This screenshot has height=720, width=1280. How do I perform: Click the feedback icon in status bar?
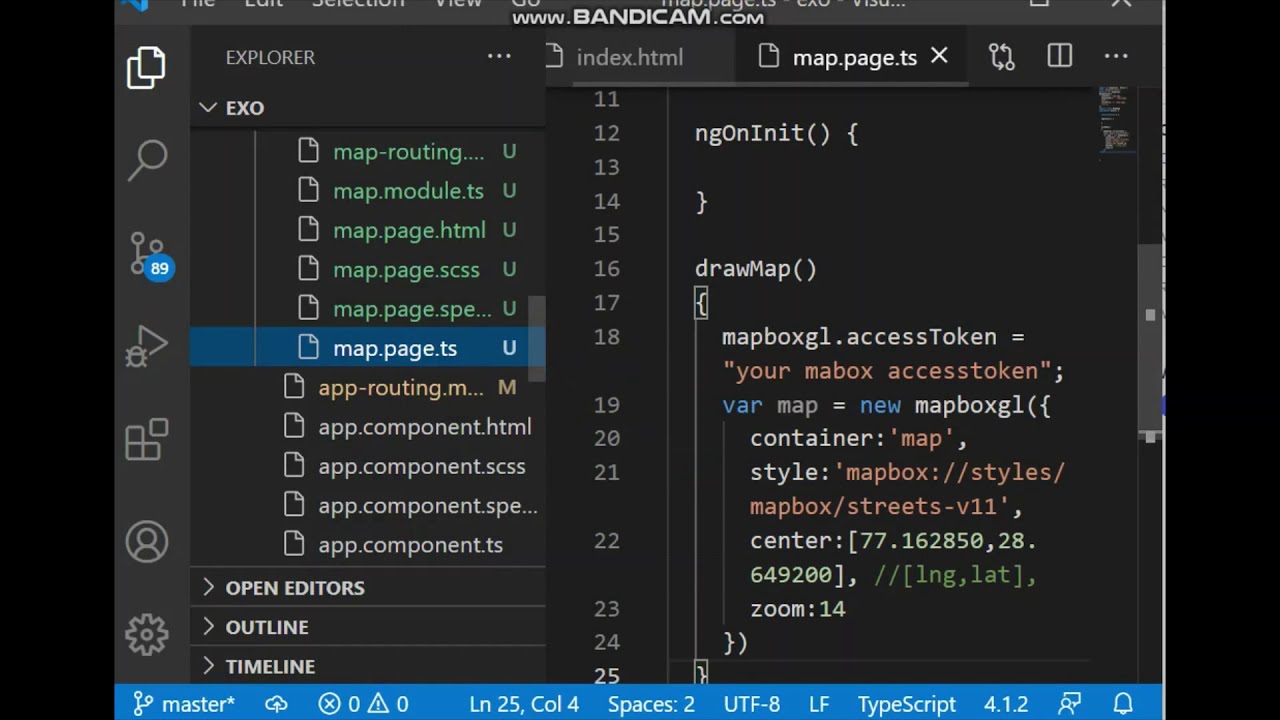click(x=1070, y=704)
